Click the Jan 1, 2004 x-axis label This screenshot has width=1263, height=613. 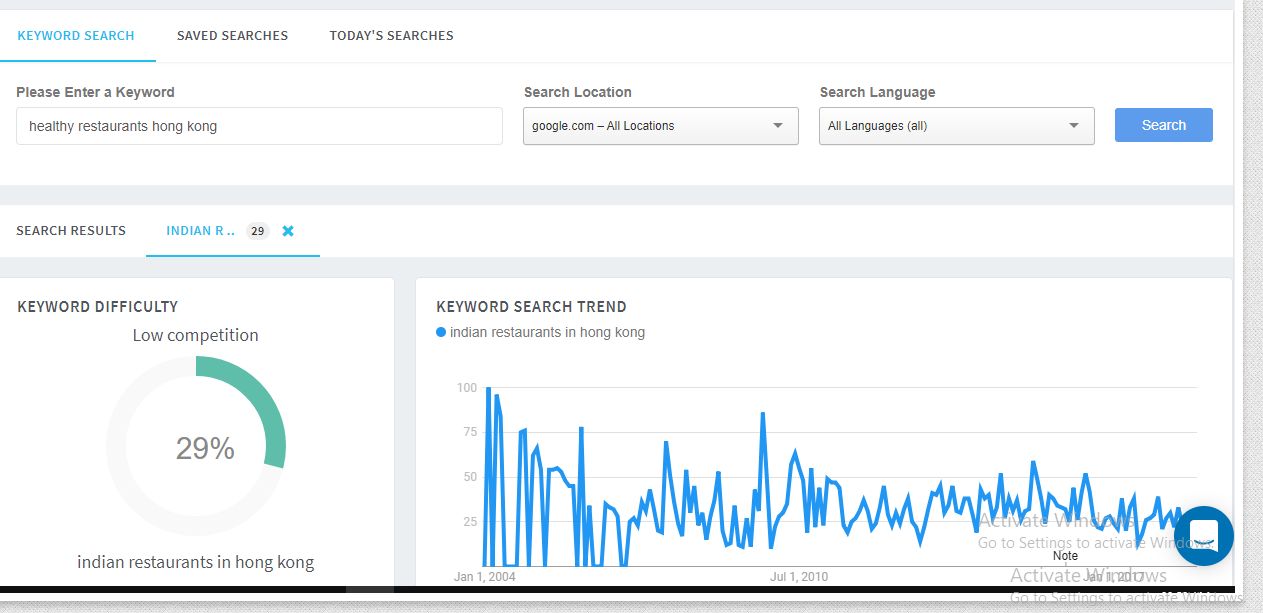tap(485, 577)
